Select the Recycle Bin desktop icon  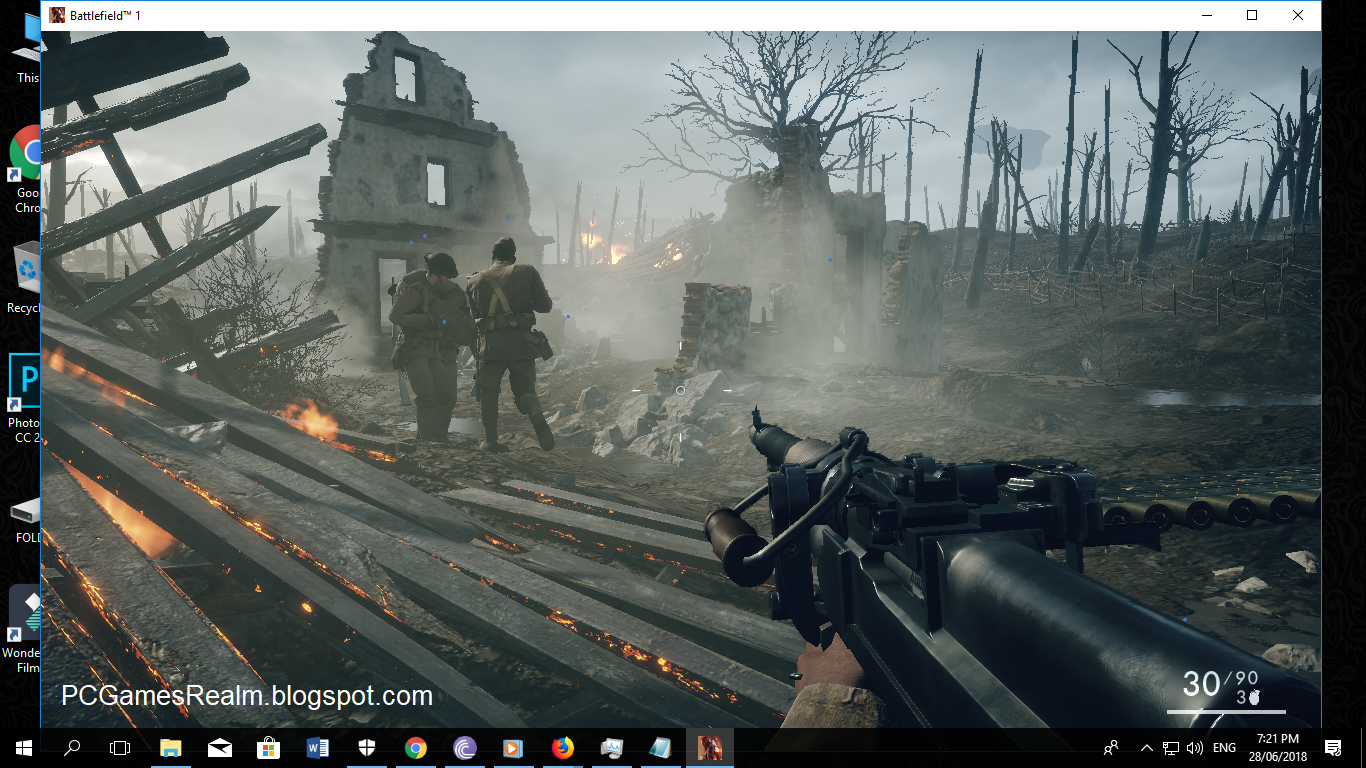click(25, 278)
